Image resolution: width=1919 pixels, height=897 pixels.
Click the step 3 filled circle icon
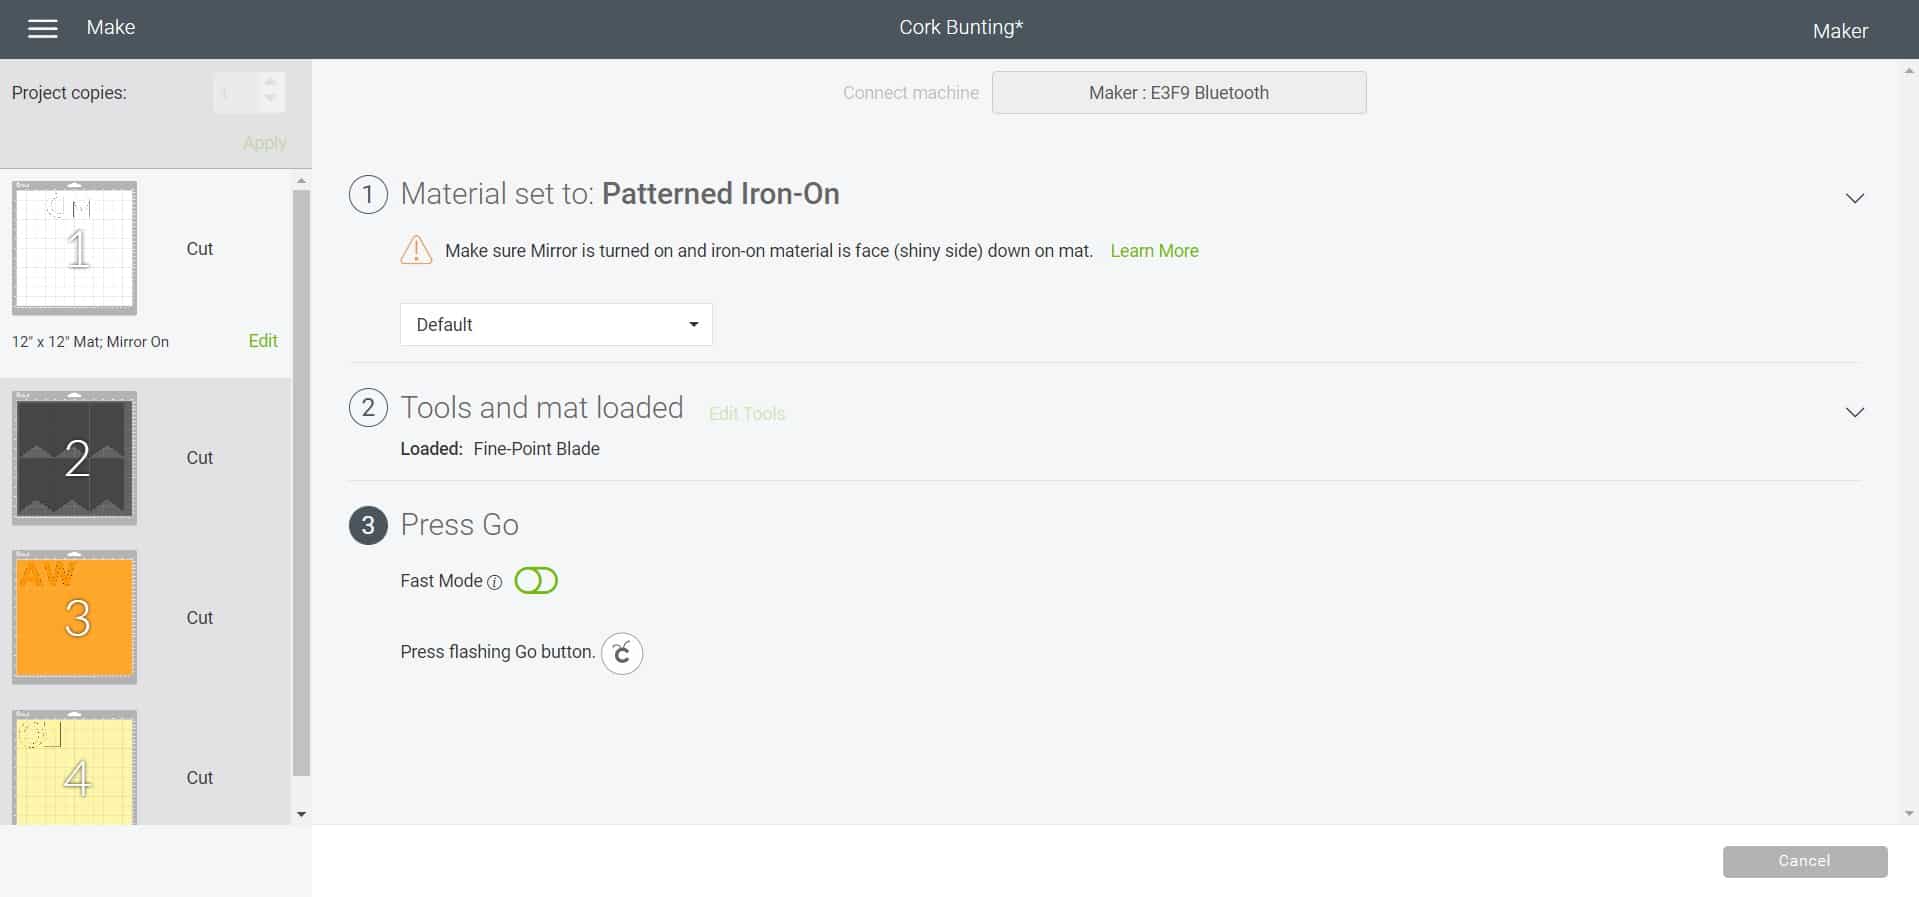[368, 525]
